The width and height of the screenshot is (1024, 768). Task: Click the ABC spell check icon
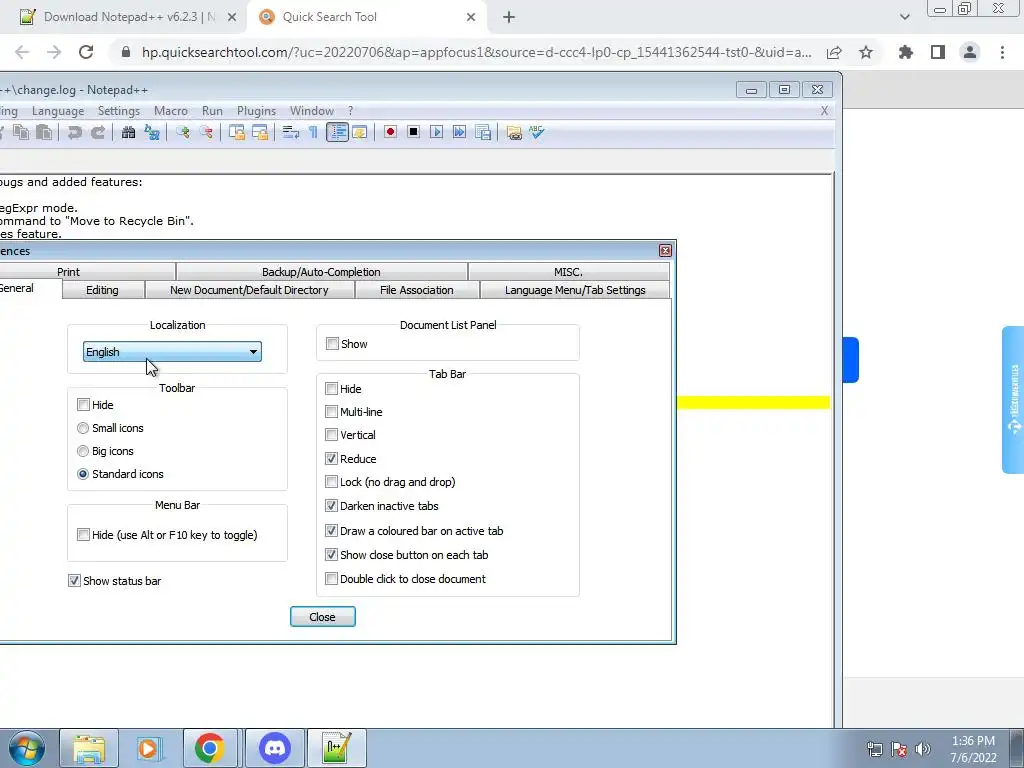(x=537, y=133)
